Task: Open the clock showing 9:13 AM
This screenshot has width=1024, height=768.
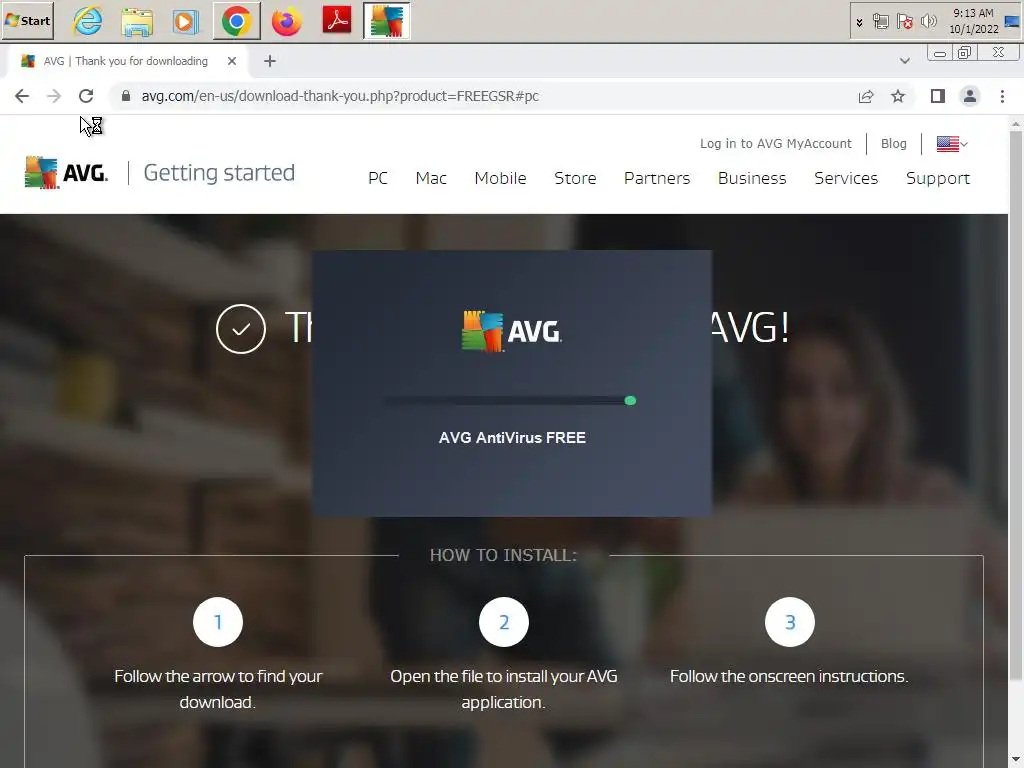Action: pos(973,21)
